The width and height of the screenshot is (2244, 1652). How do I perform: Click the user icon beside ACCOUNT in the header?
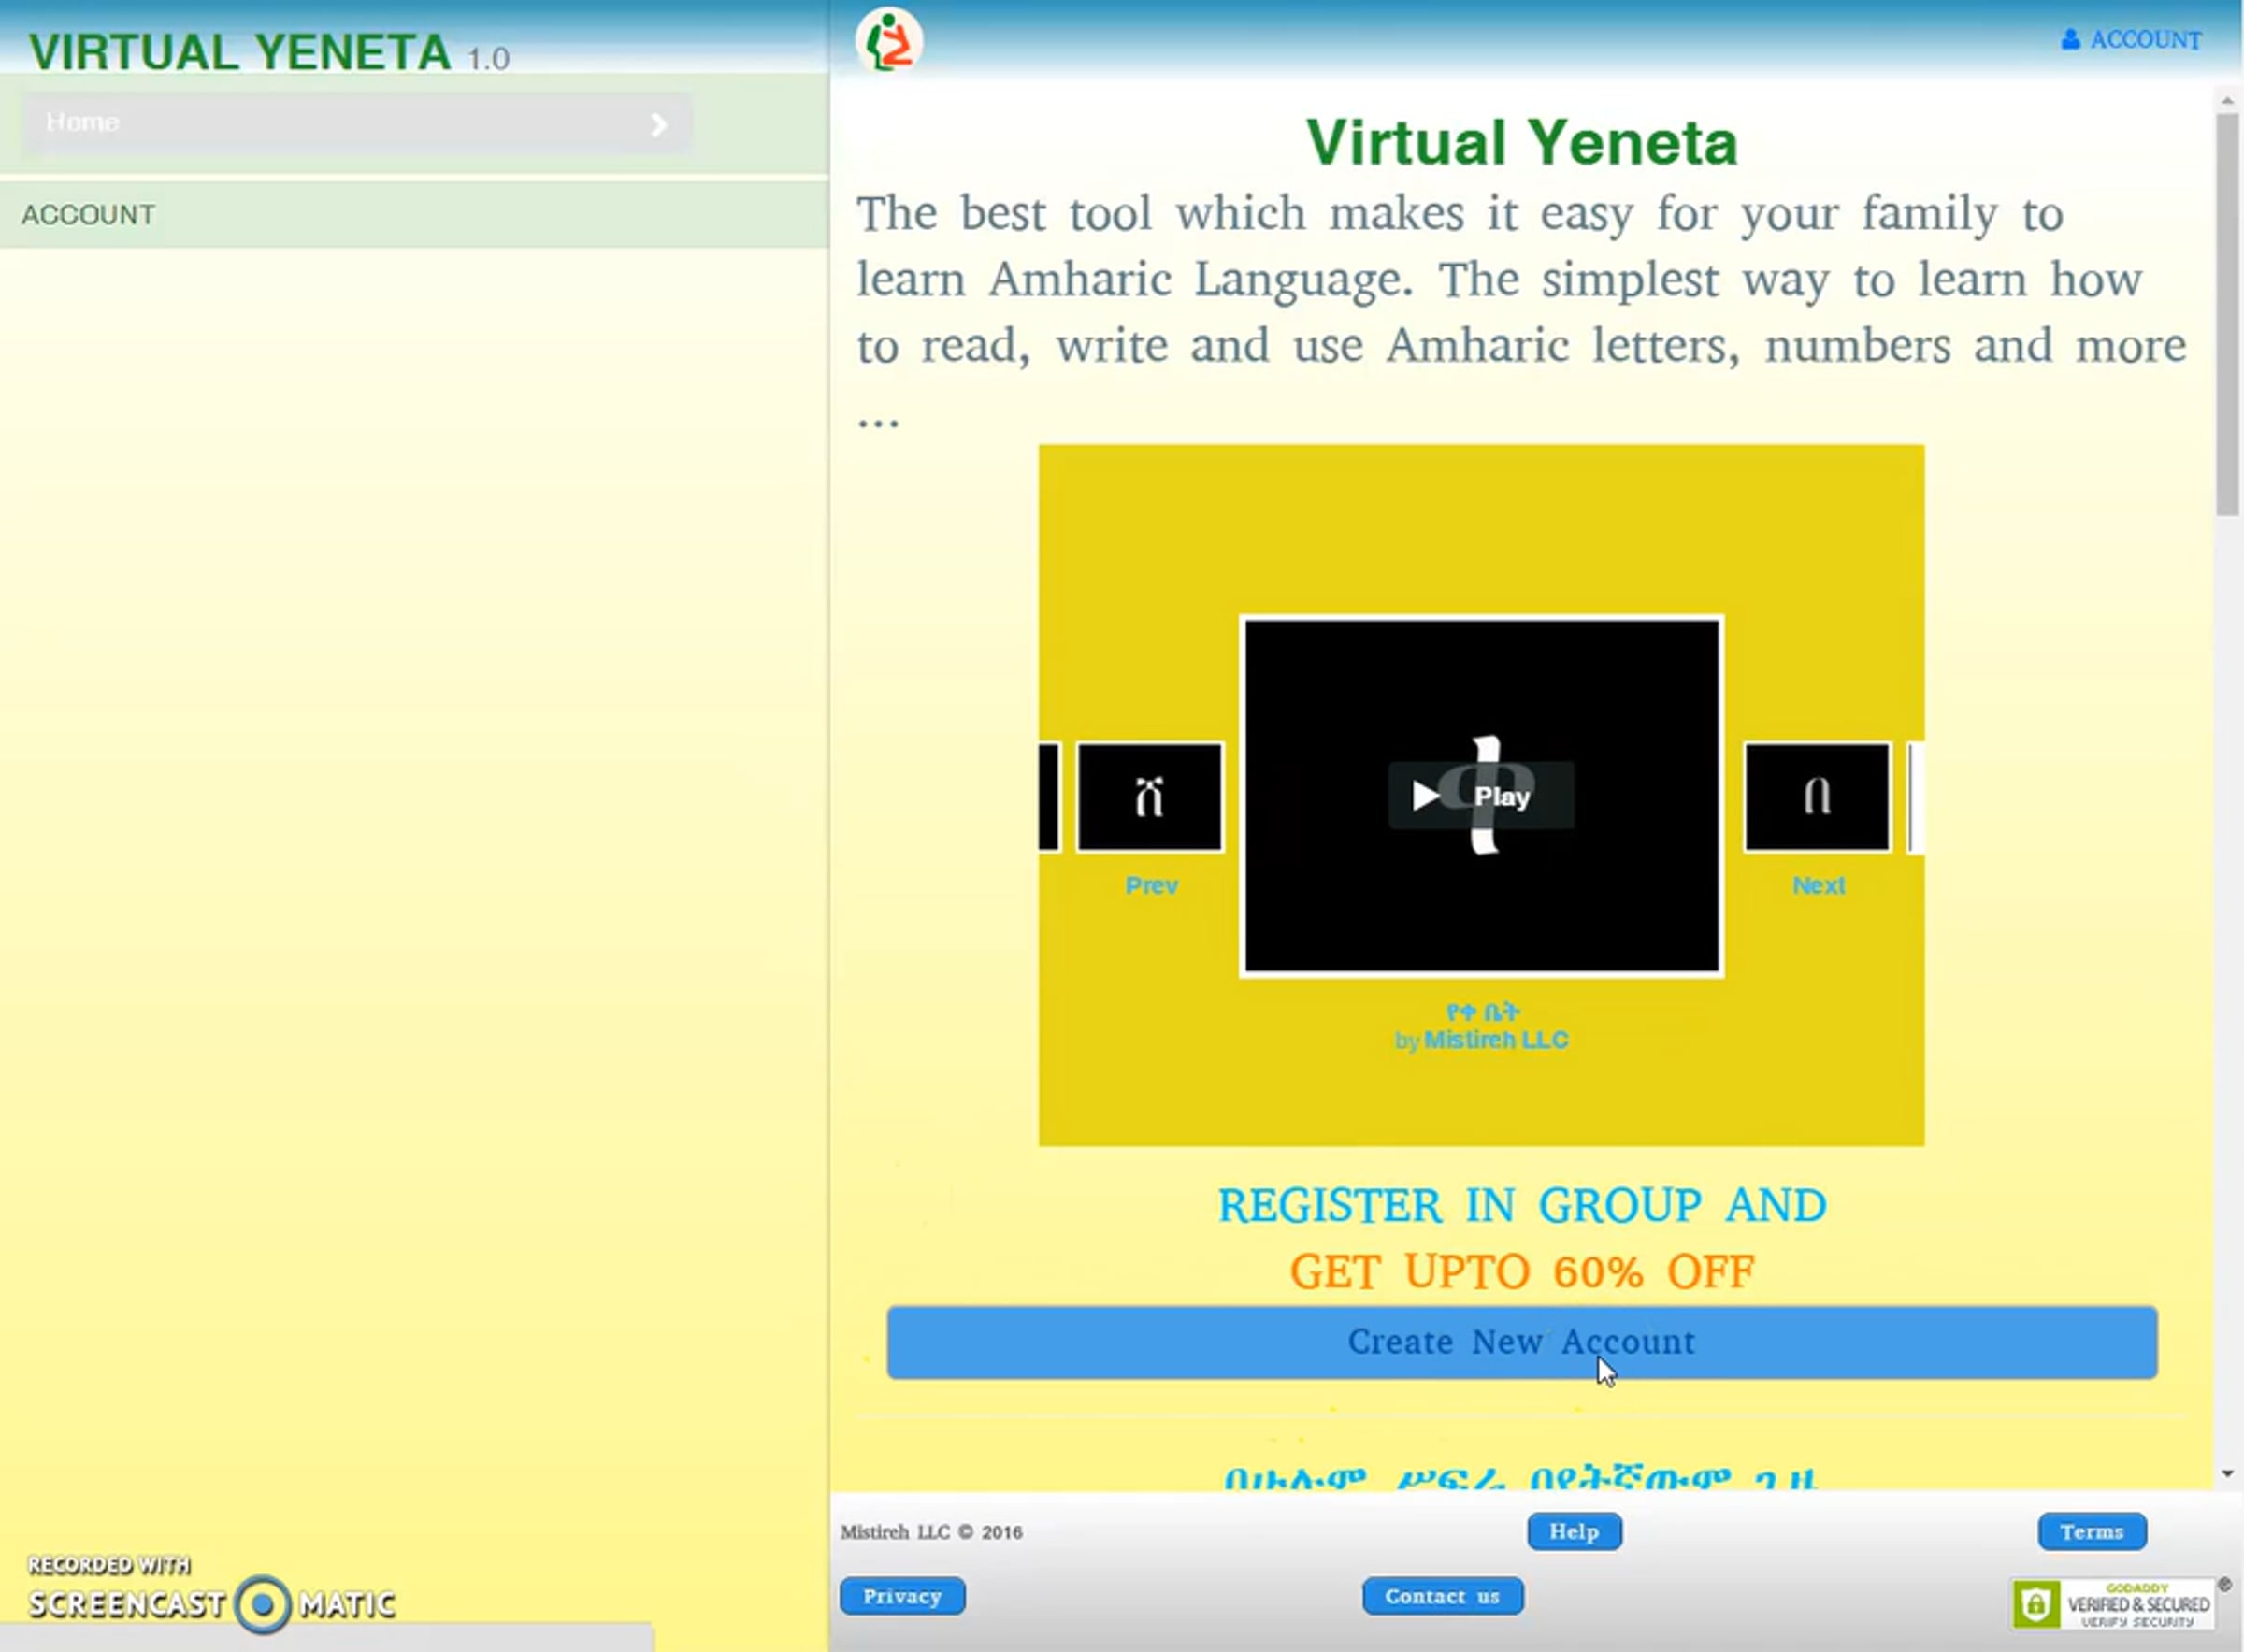2070,40
